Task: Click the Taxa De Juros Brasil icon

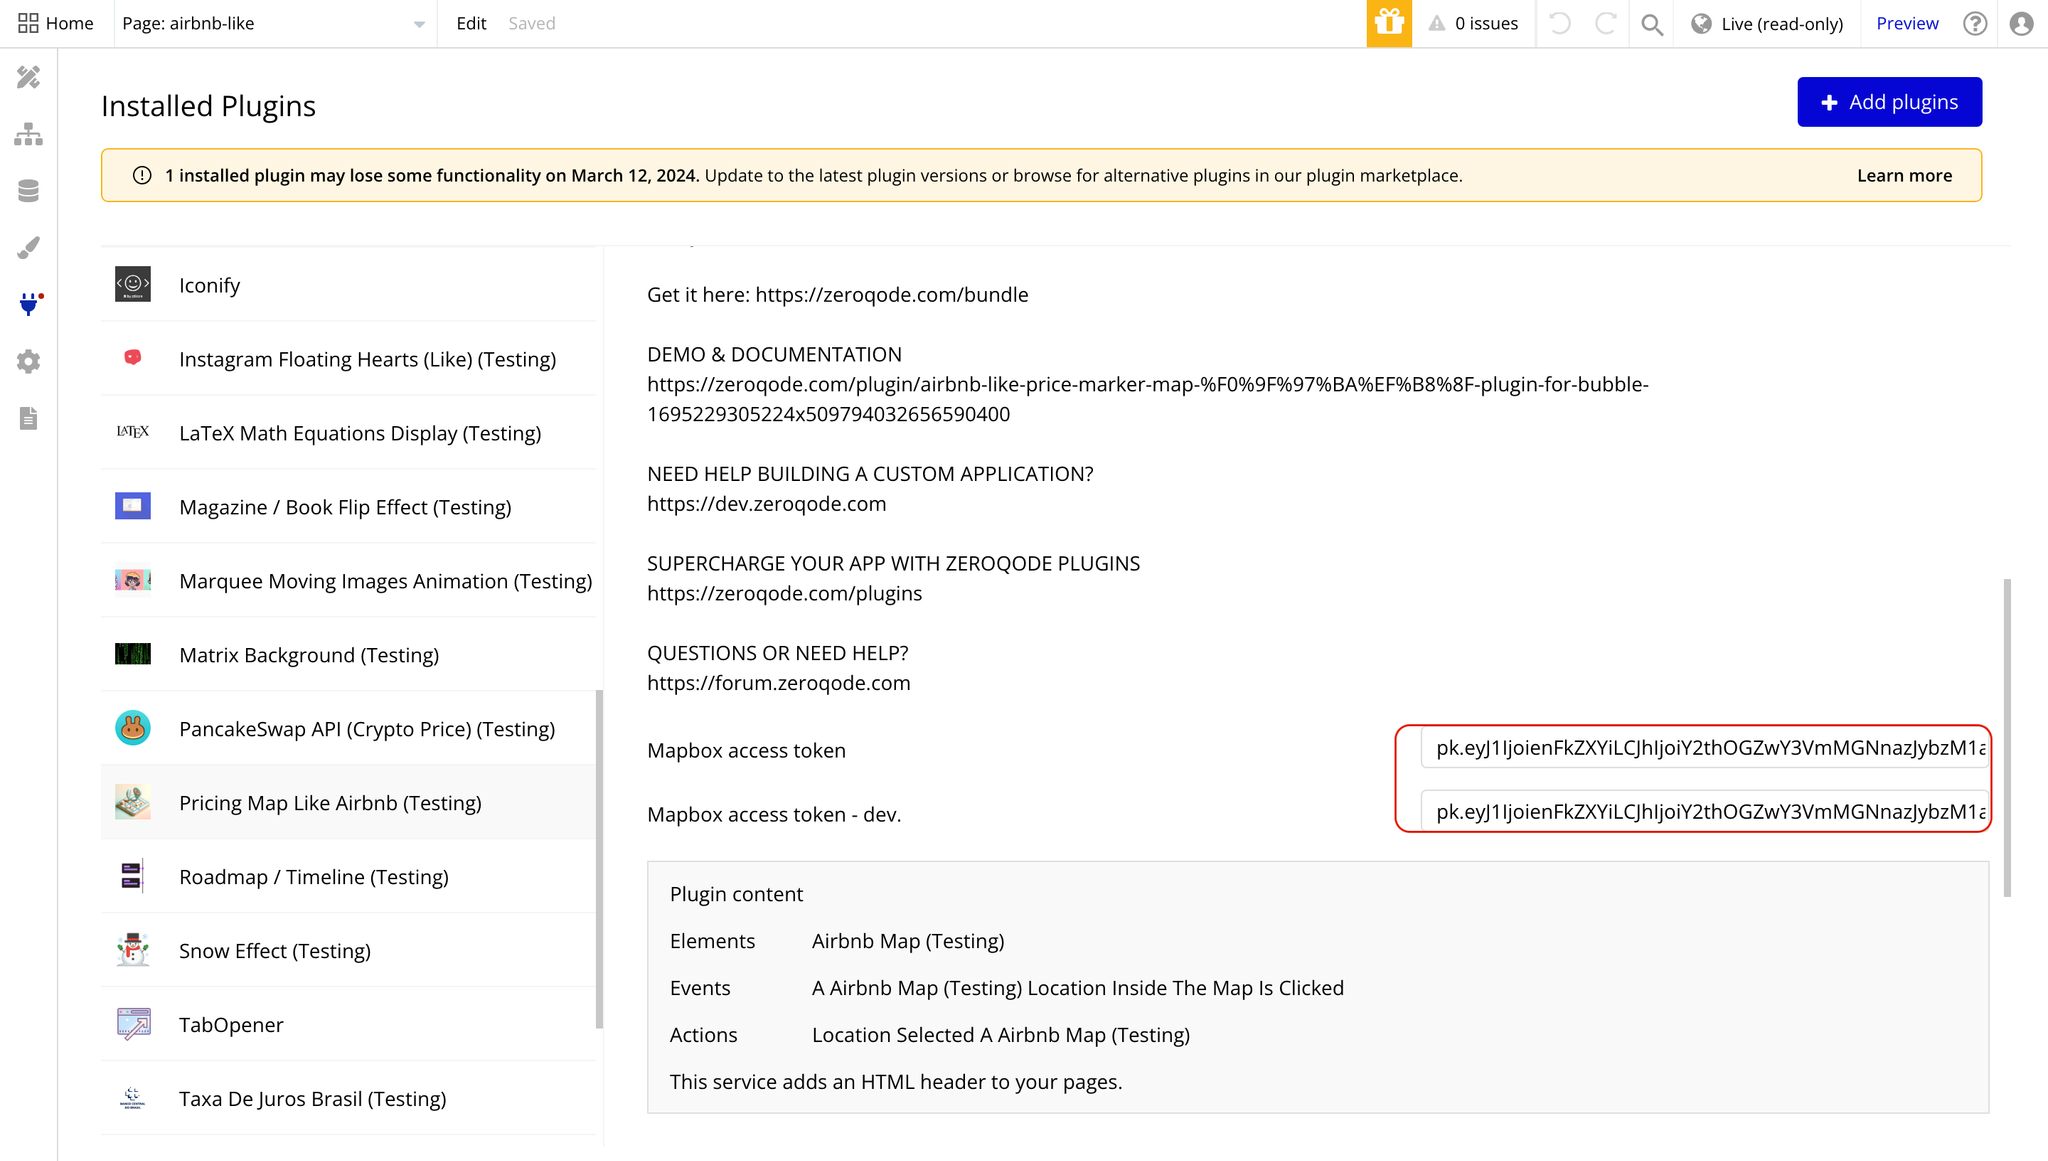Action: click(x=132, y=1098)
